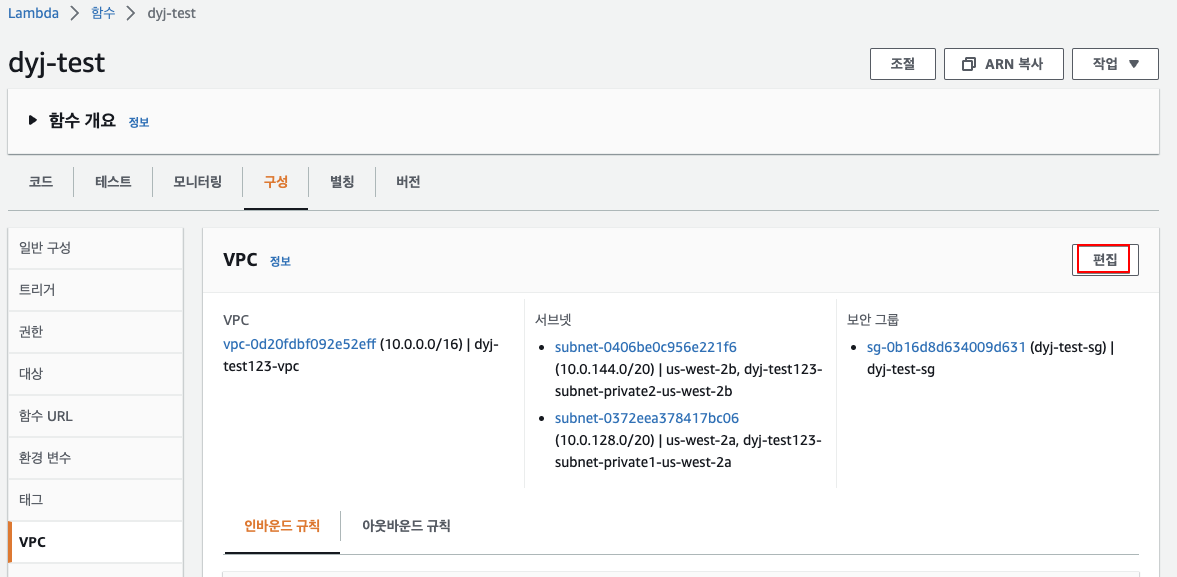This screenshot has height=577, width=1177.
Task: Select the 별칭 tab
Action: click(342, 182)
